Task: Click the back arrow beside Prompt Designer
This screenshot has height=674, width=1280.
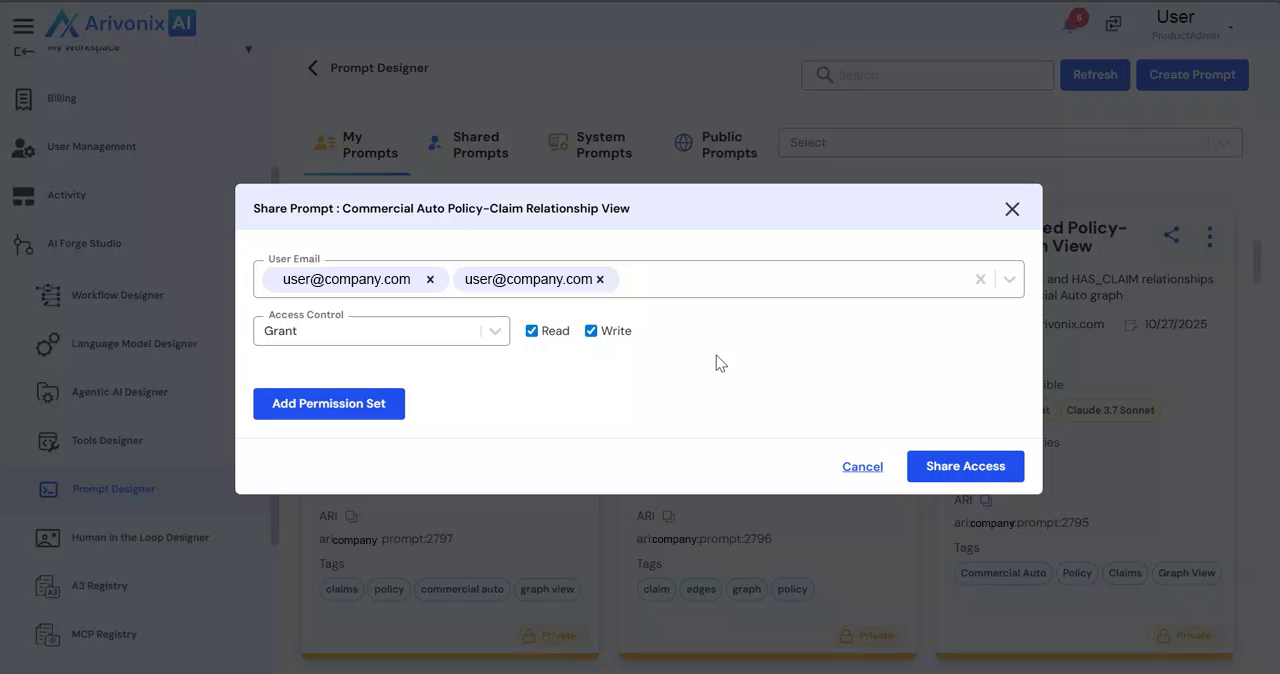Action: pos(313,68)
